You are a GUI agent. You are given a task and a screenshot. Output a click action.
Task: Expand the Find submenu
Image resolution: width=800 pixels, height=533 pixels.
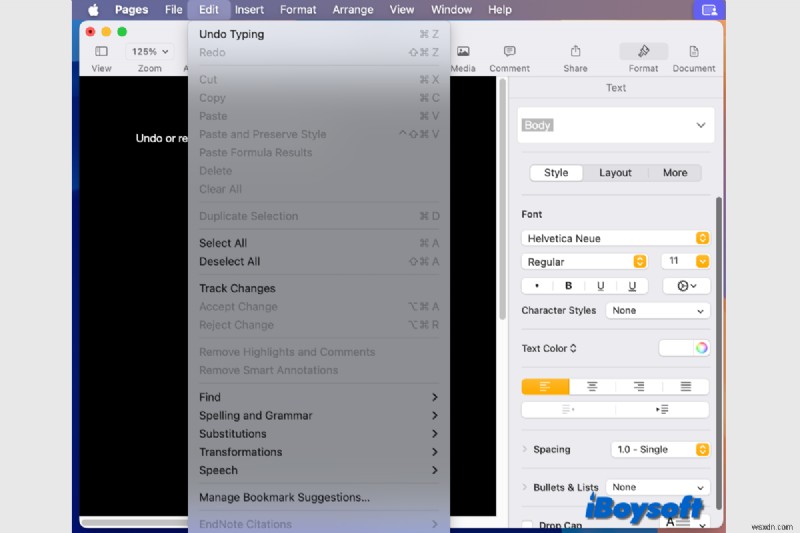319,397
